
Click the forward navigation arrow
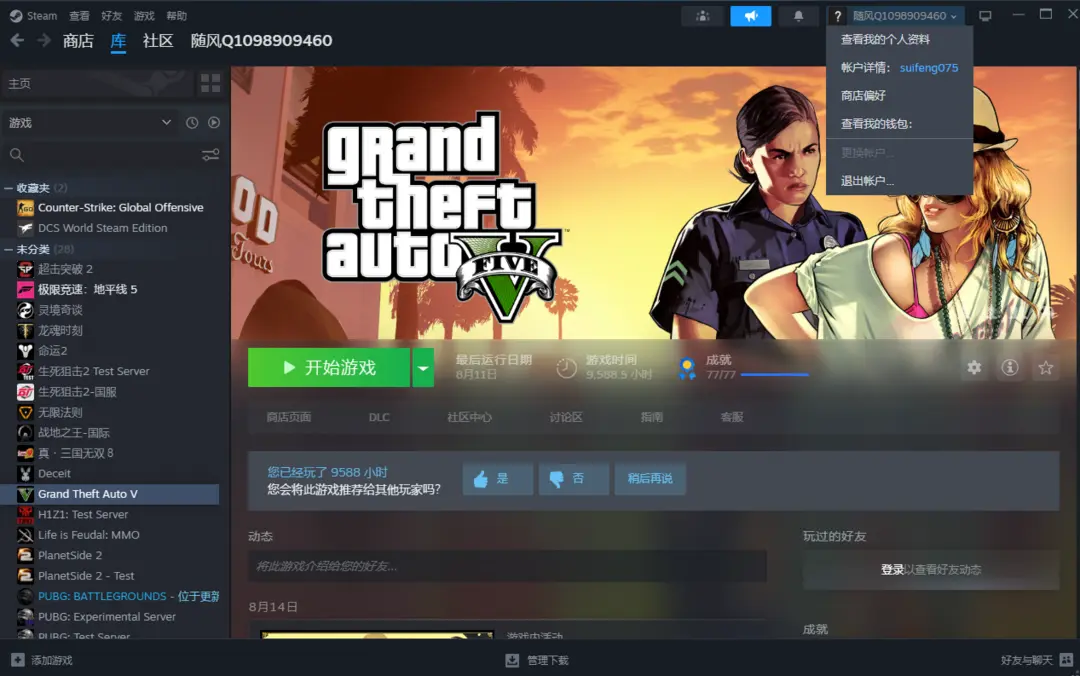point(43,41)
